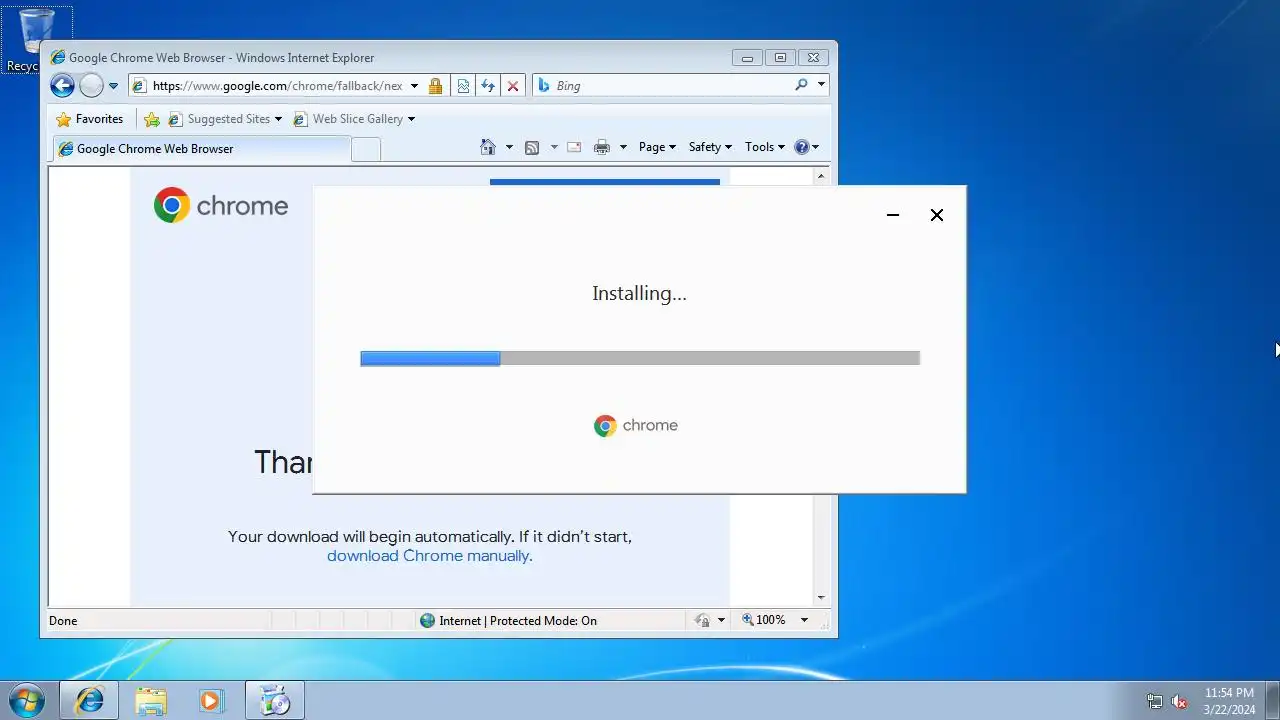Open Suggested Sites link

click(x=225, y=119)
